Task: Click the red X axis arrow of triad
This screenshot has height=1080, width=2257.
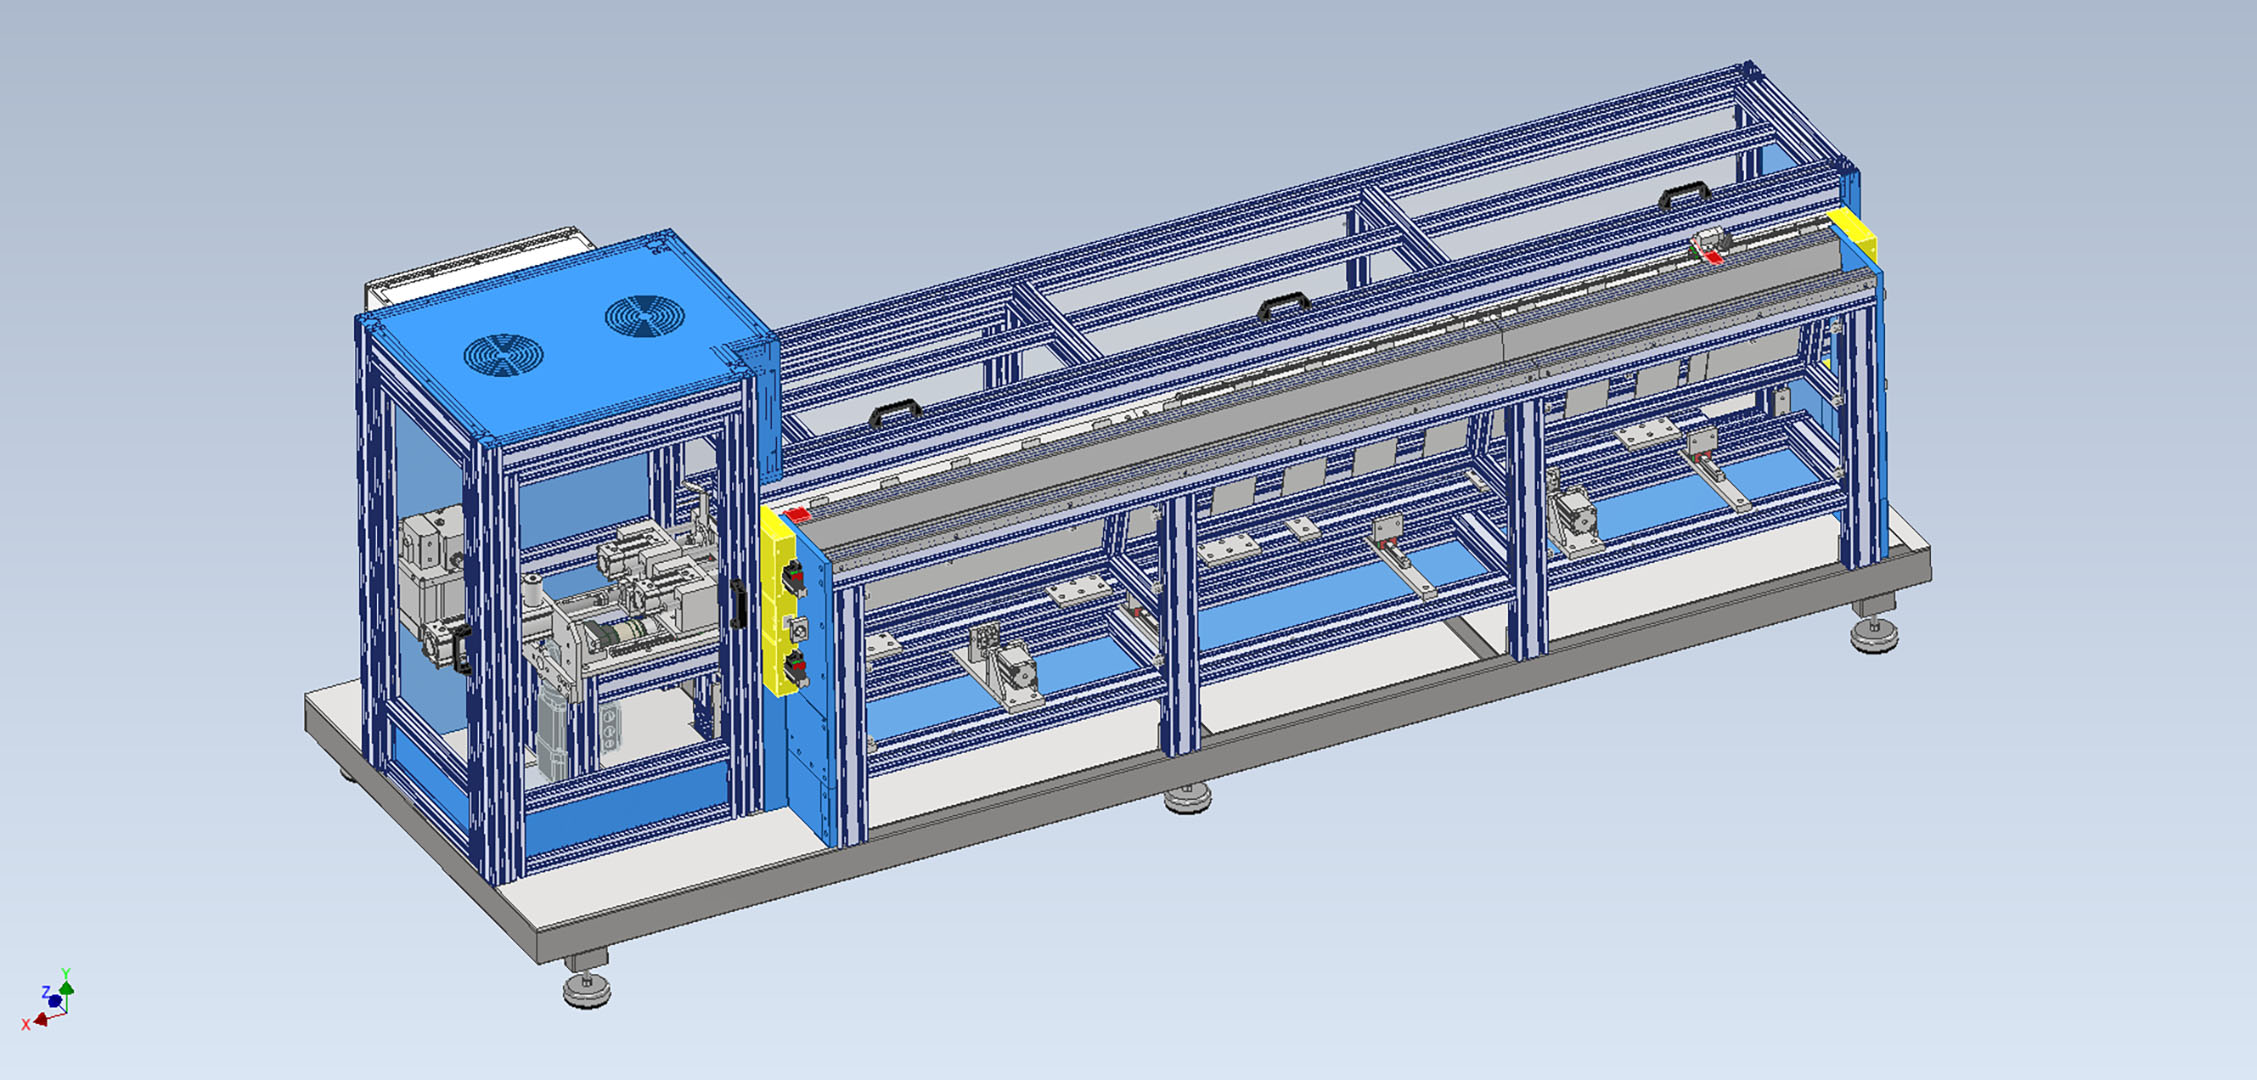Action: click(41, 1020)
